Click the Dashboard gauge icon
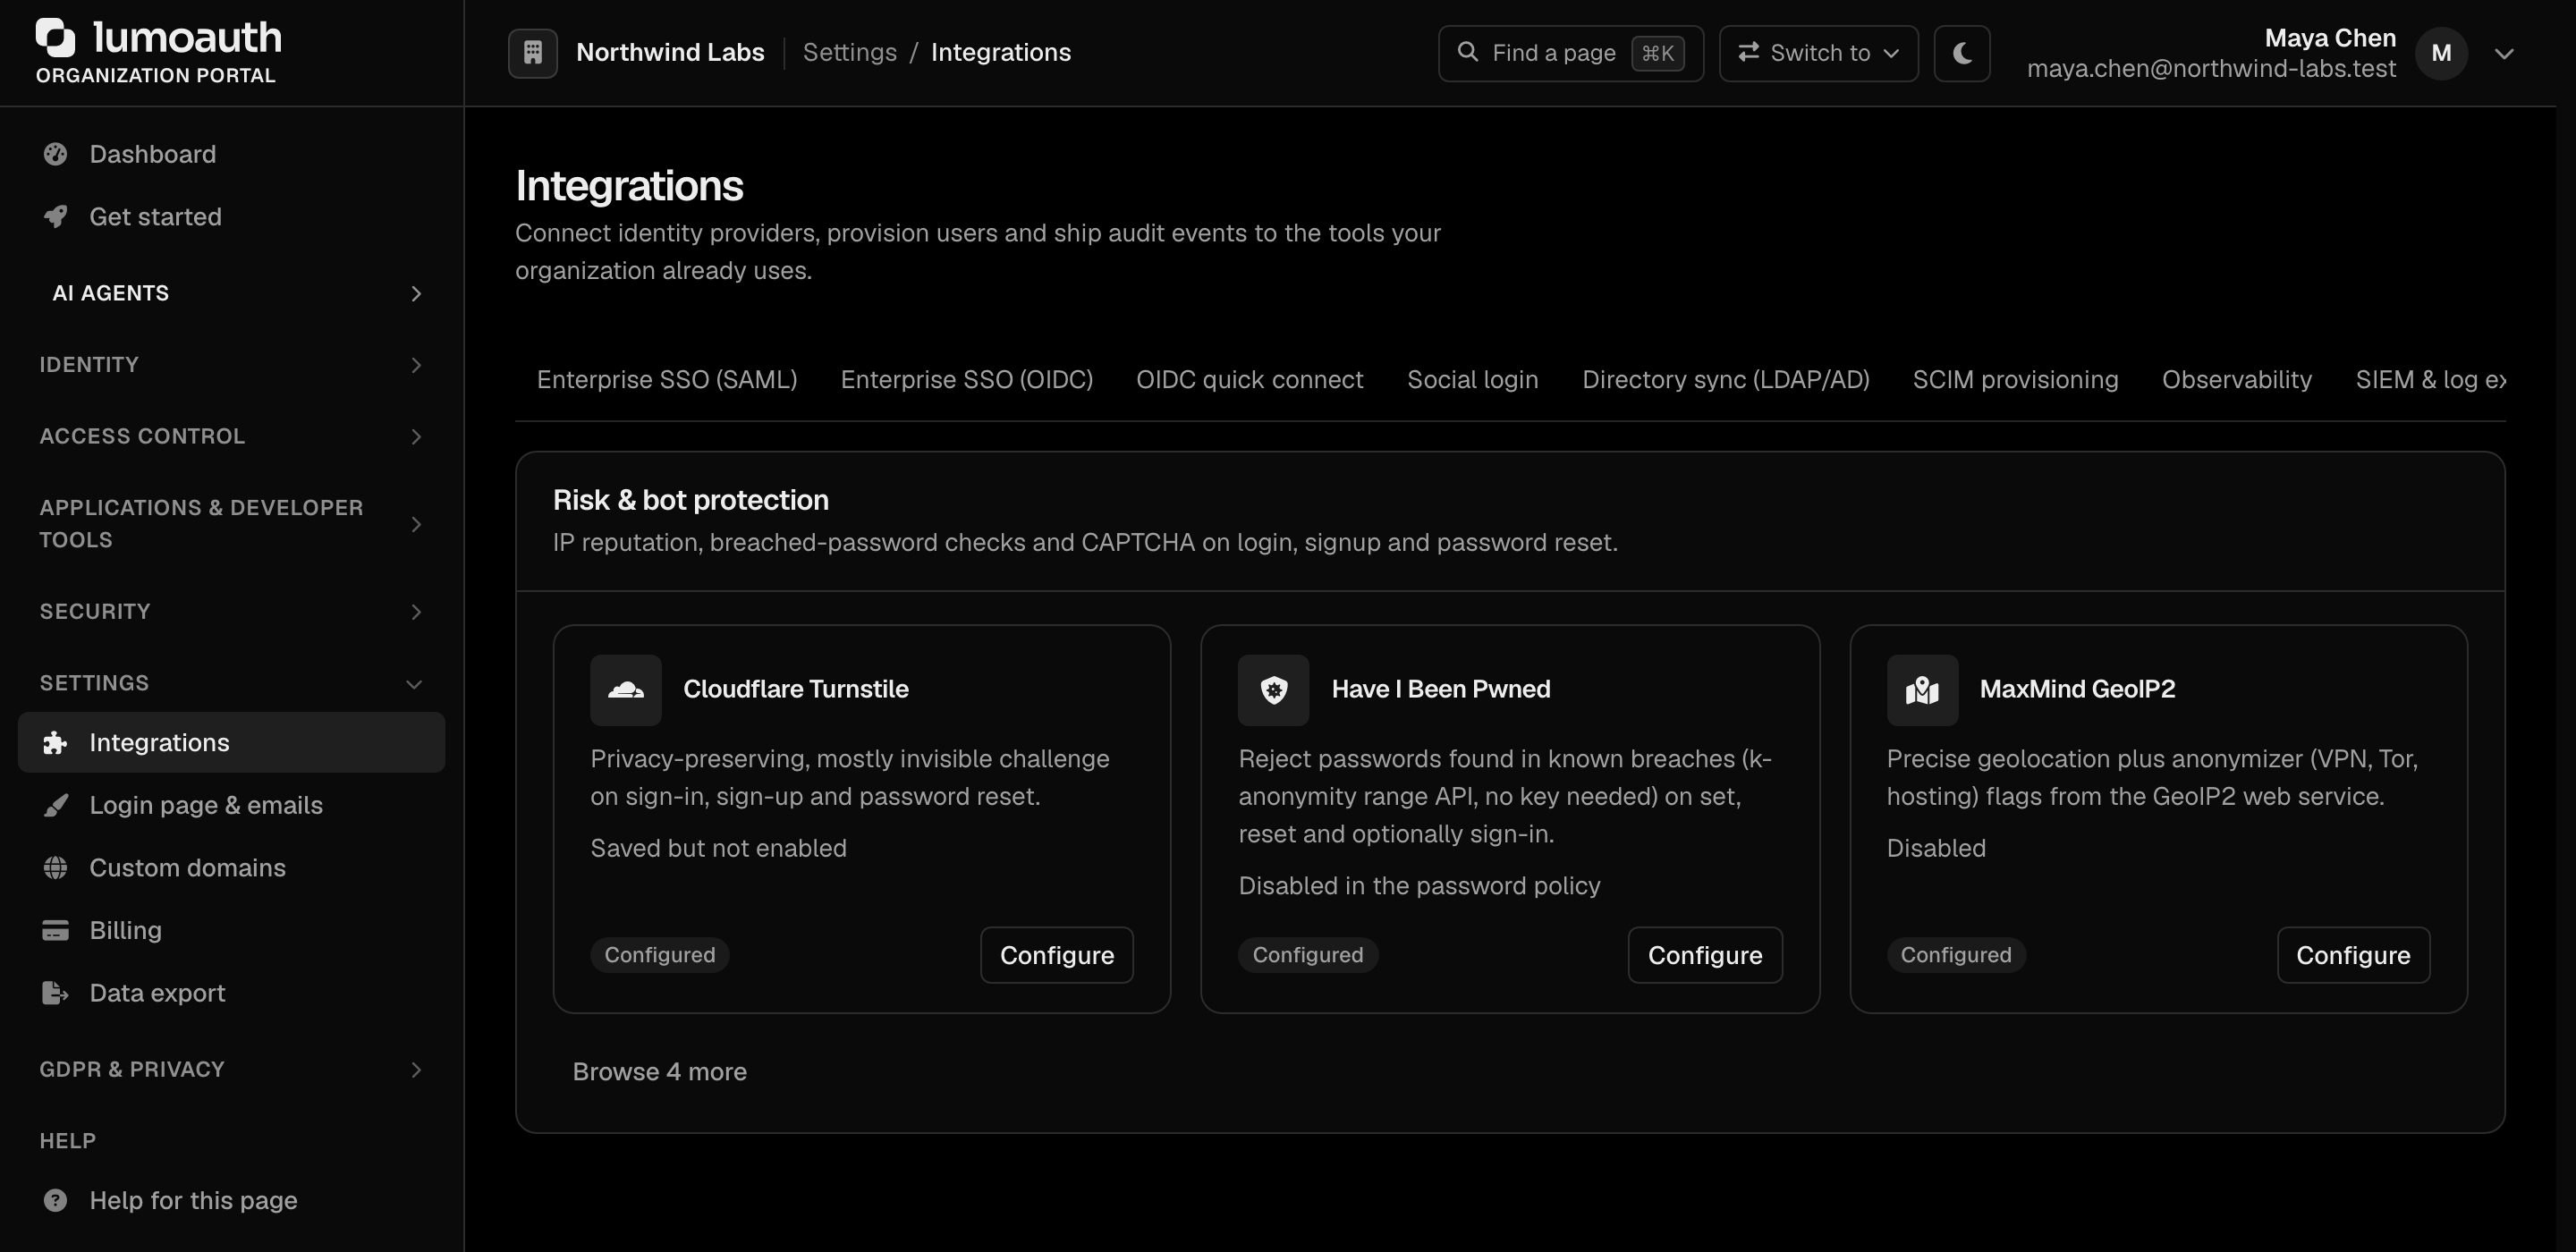2576x1252 pixels. (56, 154)
